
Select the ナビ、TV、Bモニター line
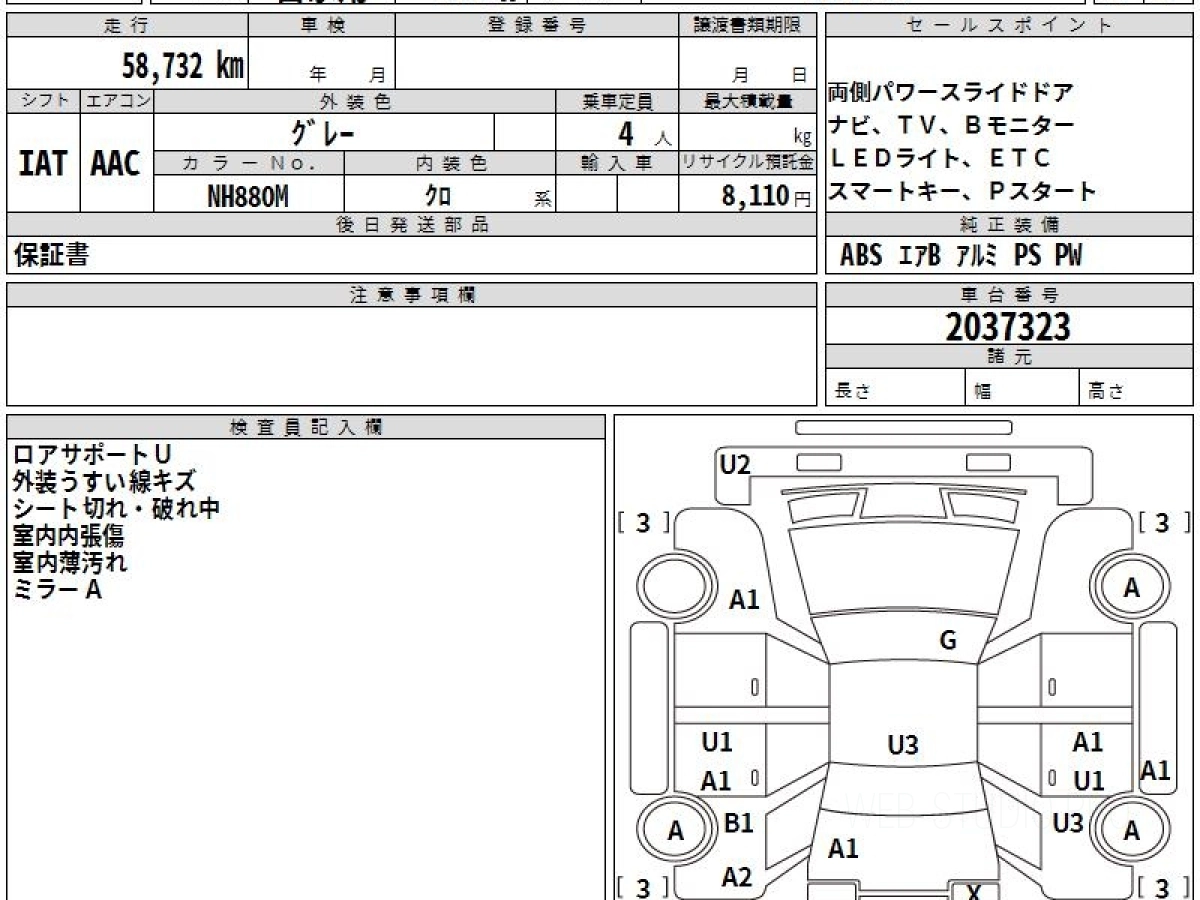pyautogui.click(x=951, y=126)
